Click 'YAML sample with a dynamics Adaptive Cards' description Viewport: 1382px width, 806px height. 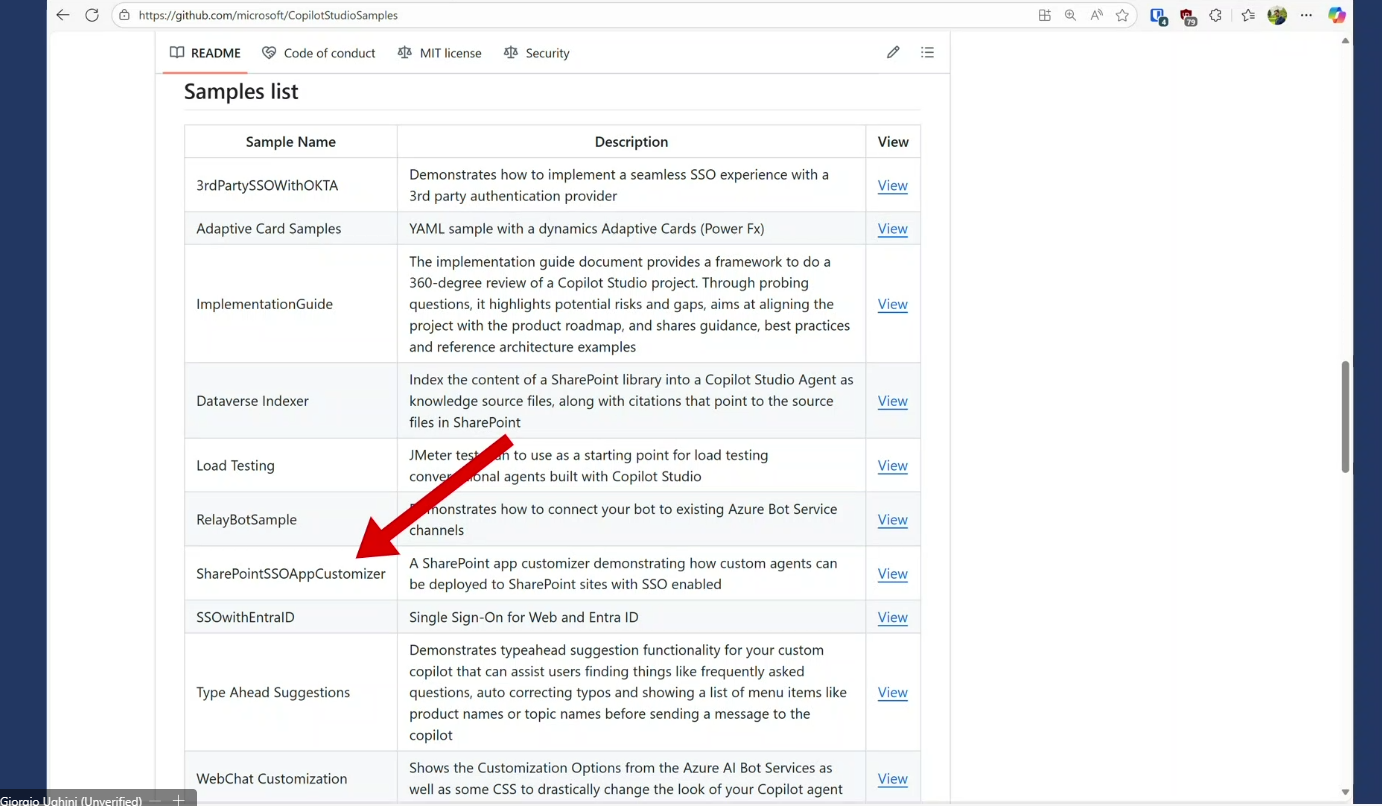[x=587, y=228]
